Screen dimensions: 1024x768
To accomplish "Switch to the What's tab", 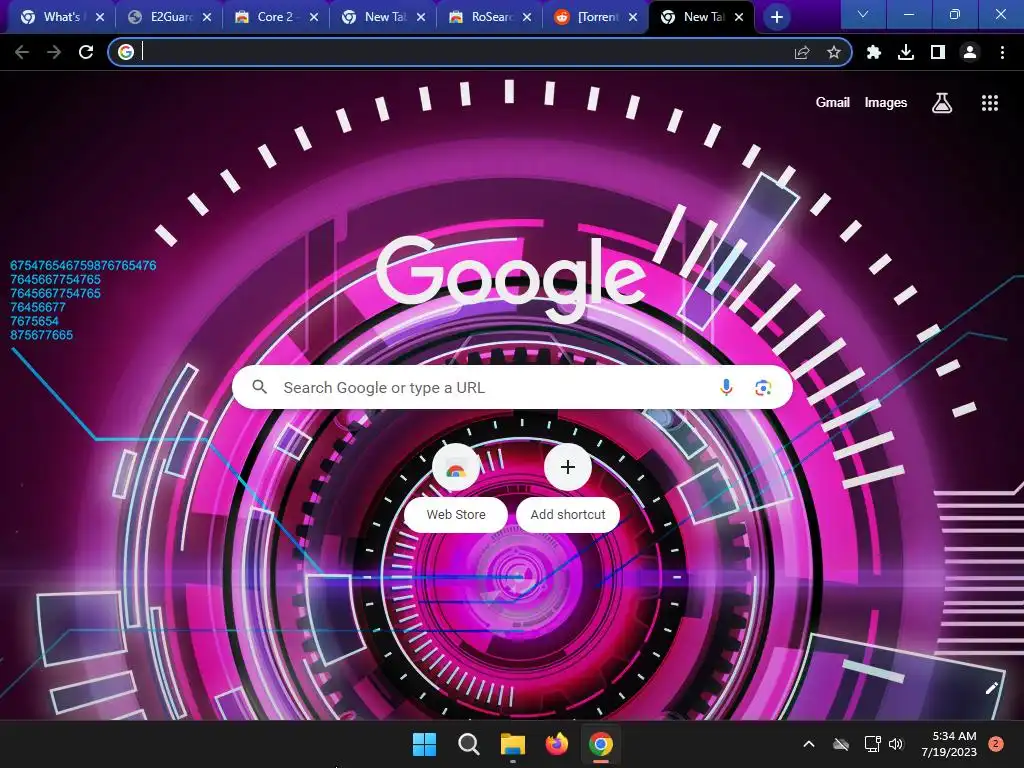I will pos(62,17).
